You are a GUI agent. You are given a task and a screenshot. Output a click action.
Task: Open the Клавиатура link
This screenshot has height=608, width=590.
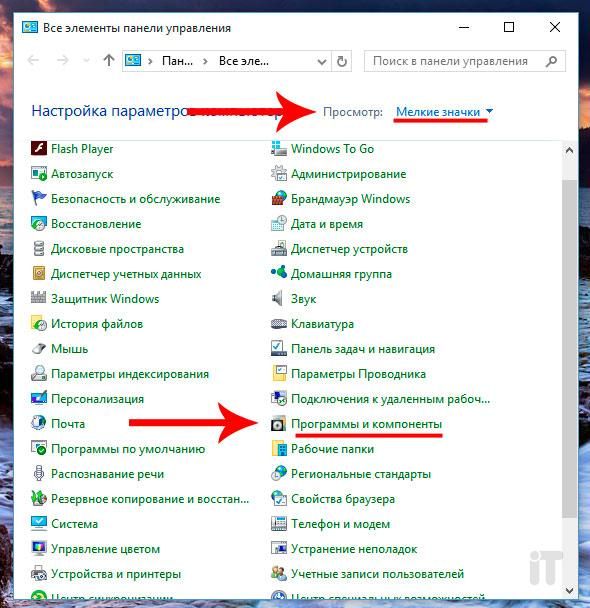(322, 324)
